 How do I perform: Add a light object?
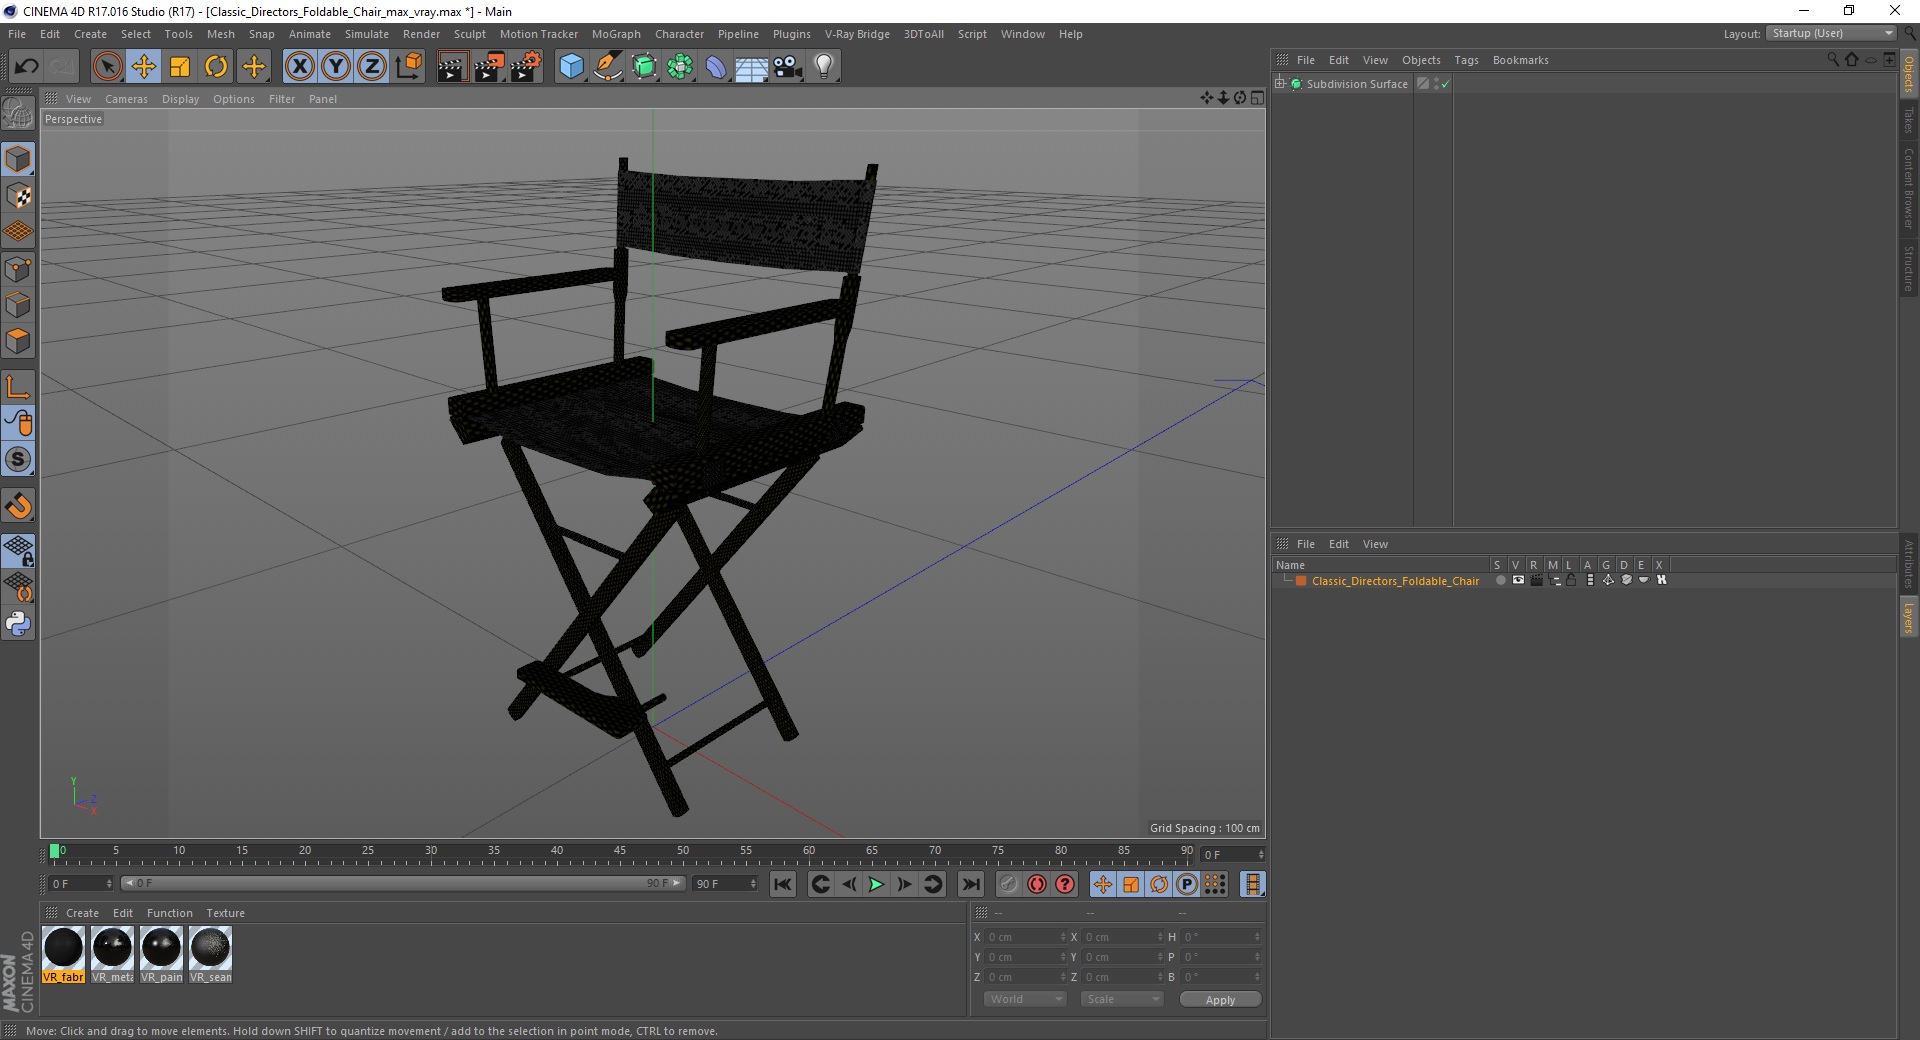tap(824, 67)
